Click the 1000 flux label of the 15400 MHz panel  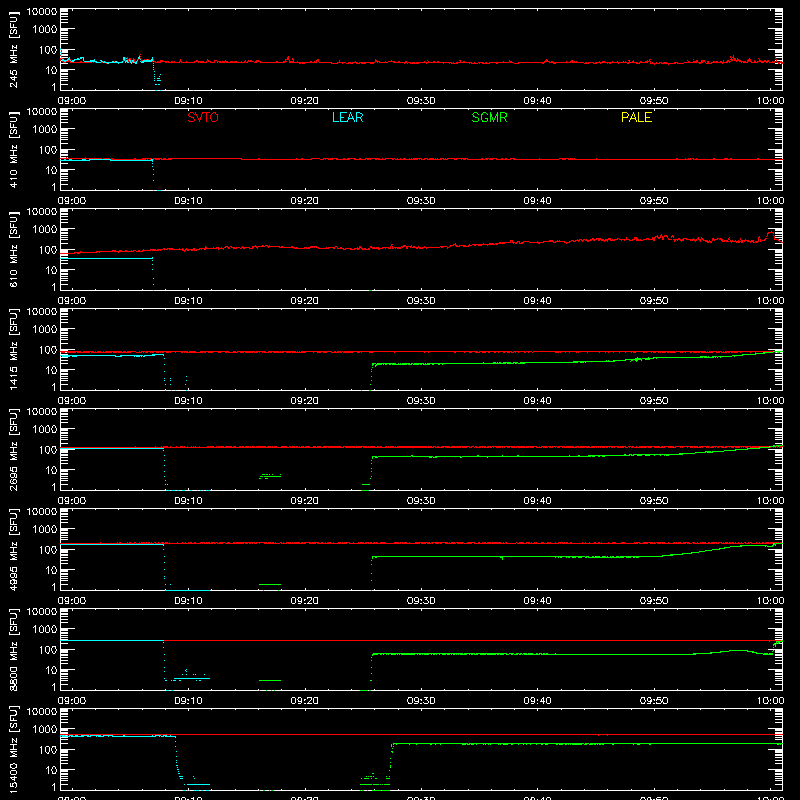pyautogui.click(x=45, y=730)
